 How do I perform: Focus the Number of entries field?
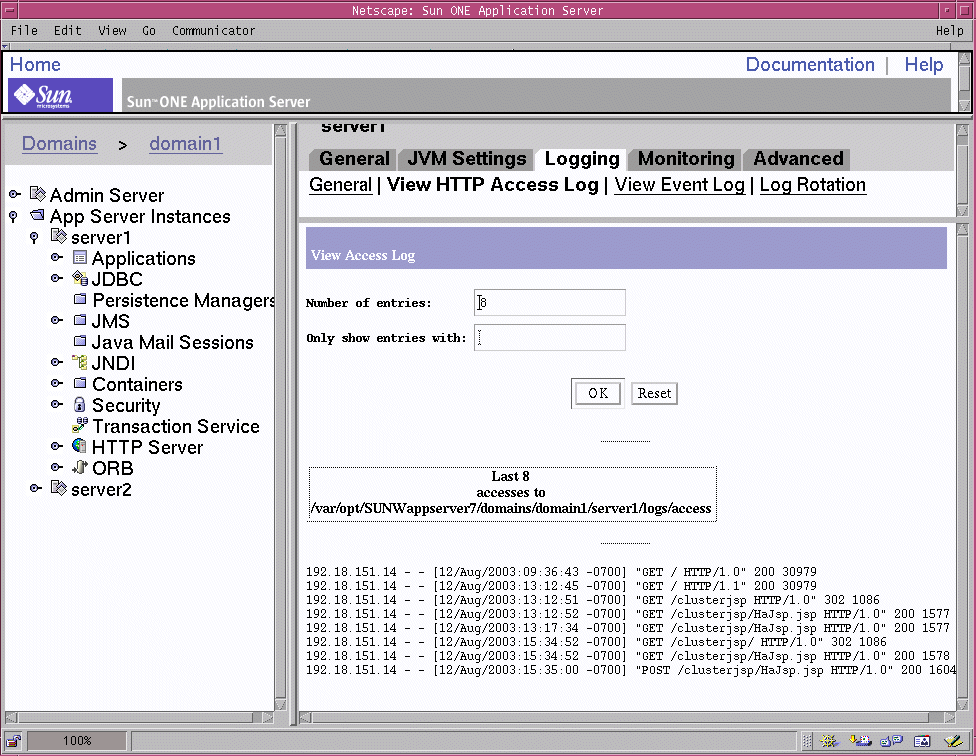550,302
